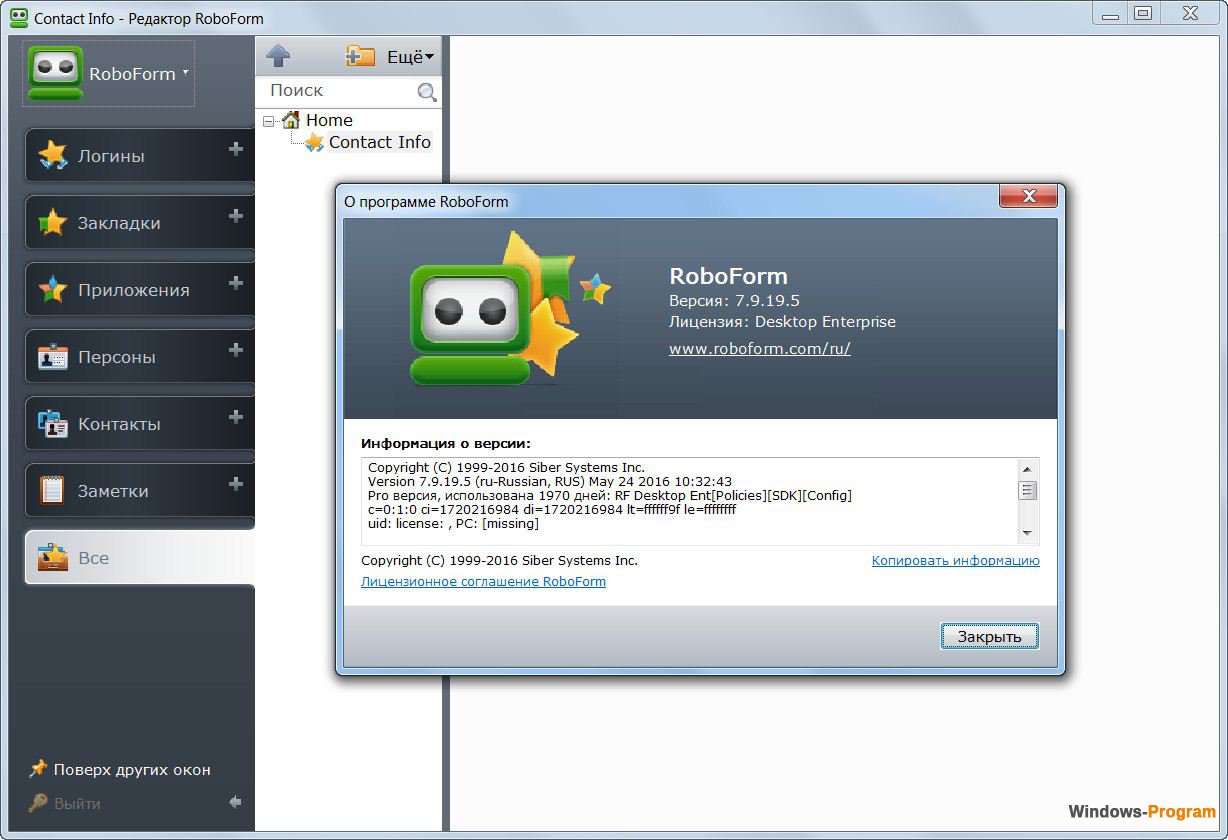The image size is (1228, 840).
Task: Close the О программе RoboForm dialog
Action: [1028, 197]
